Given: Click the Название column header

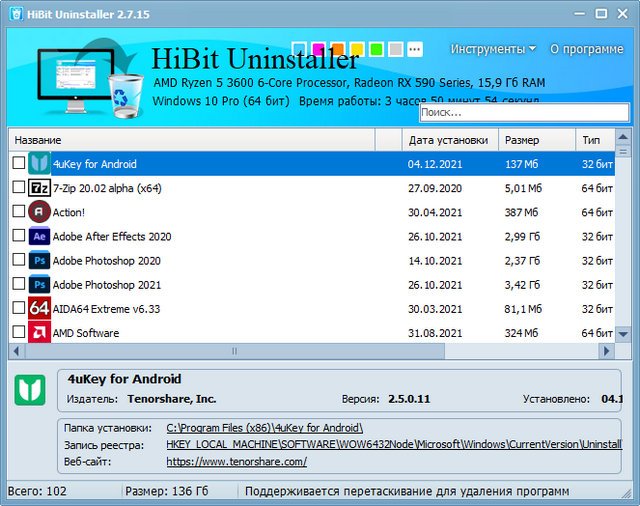Looking at the screenshot, I should pos(38,140).
